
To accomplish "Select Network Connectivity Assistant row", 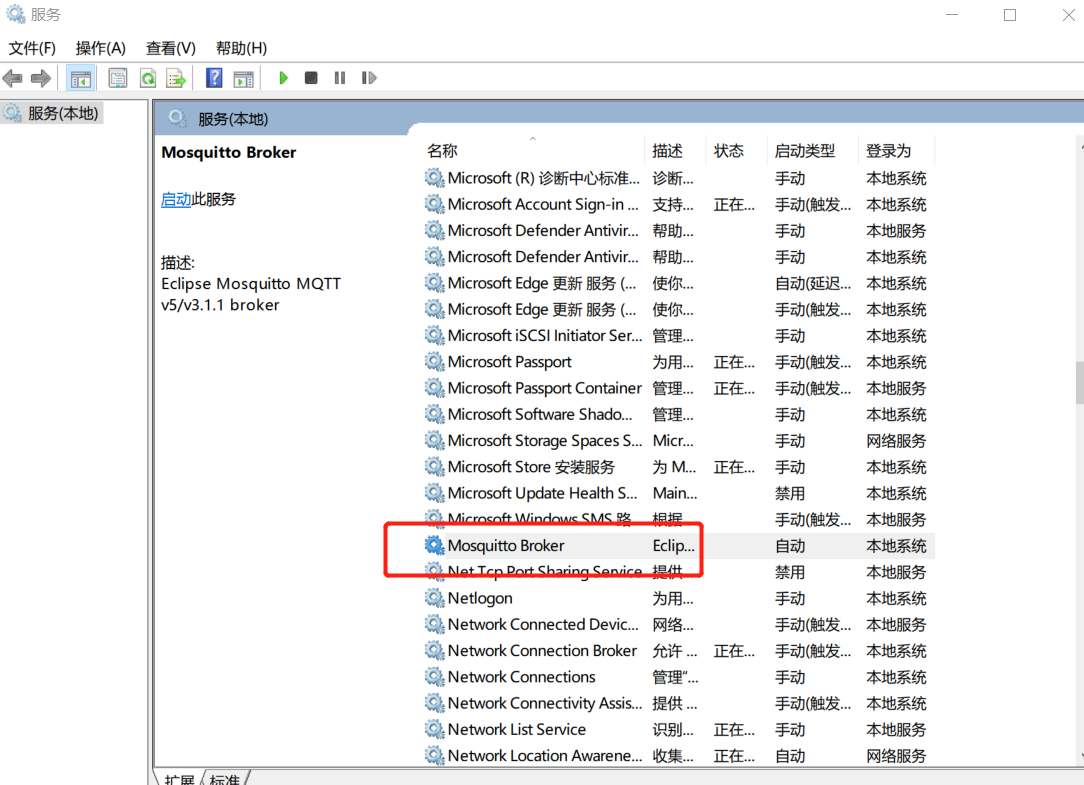I will [x=679, y=704].
